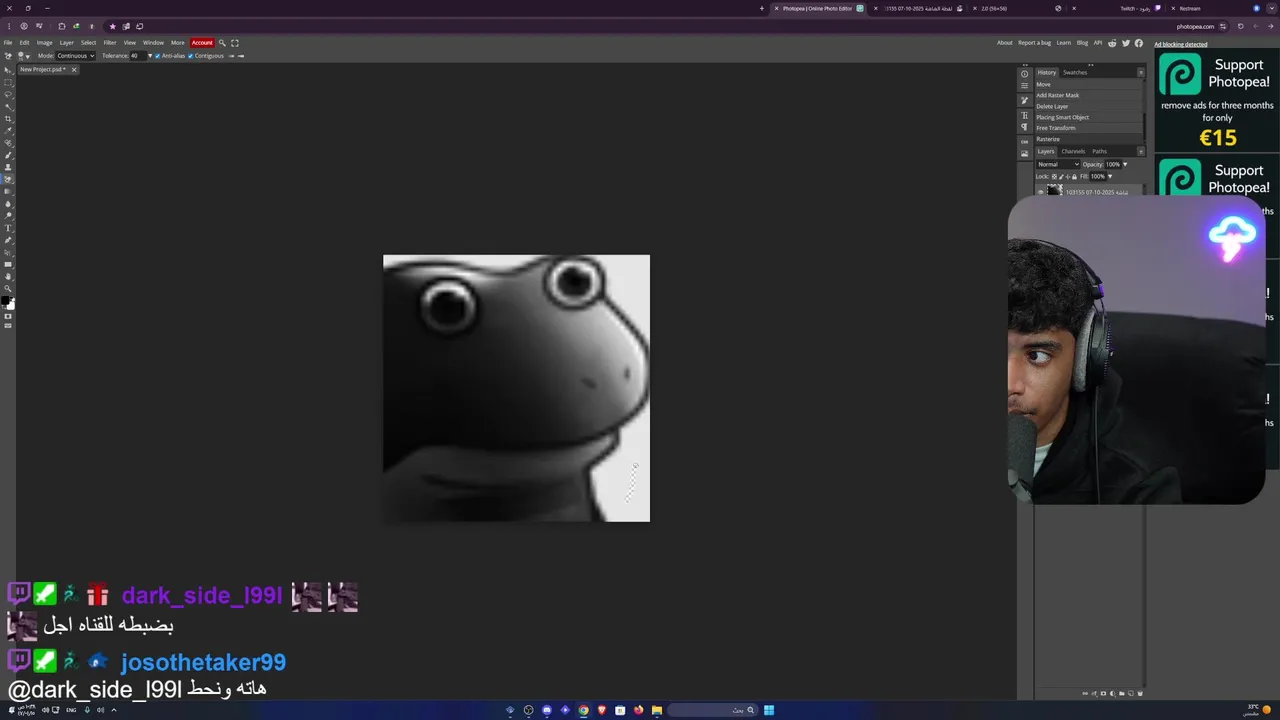Switch to the Swatches tab
The image size is (1280, 720).
pyautogui.click(x=1075, y=73)
